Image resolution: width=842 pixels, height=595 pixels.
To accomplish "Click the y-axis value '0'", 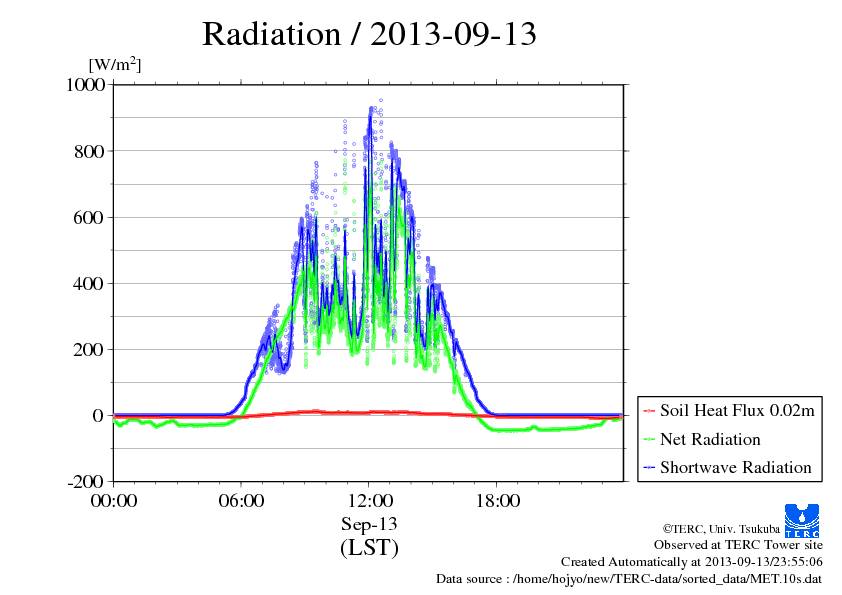I will click(x=98, y=416).
